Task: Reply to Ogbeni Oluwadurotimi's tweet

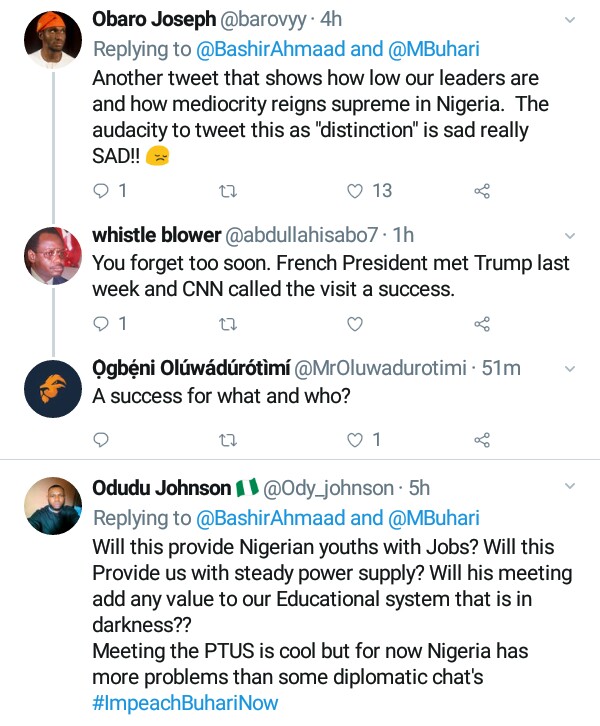Action: coord(100,440)
